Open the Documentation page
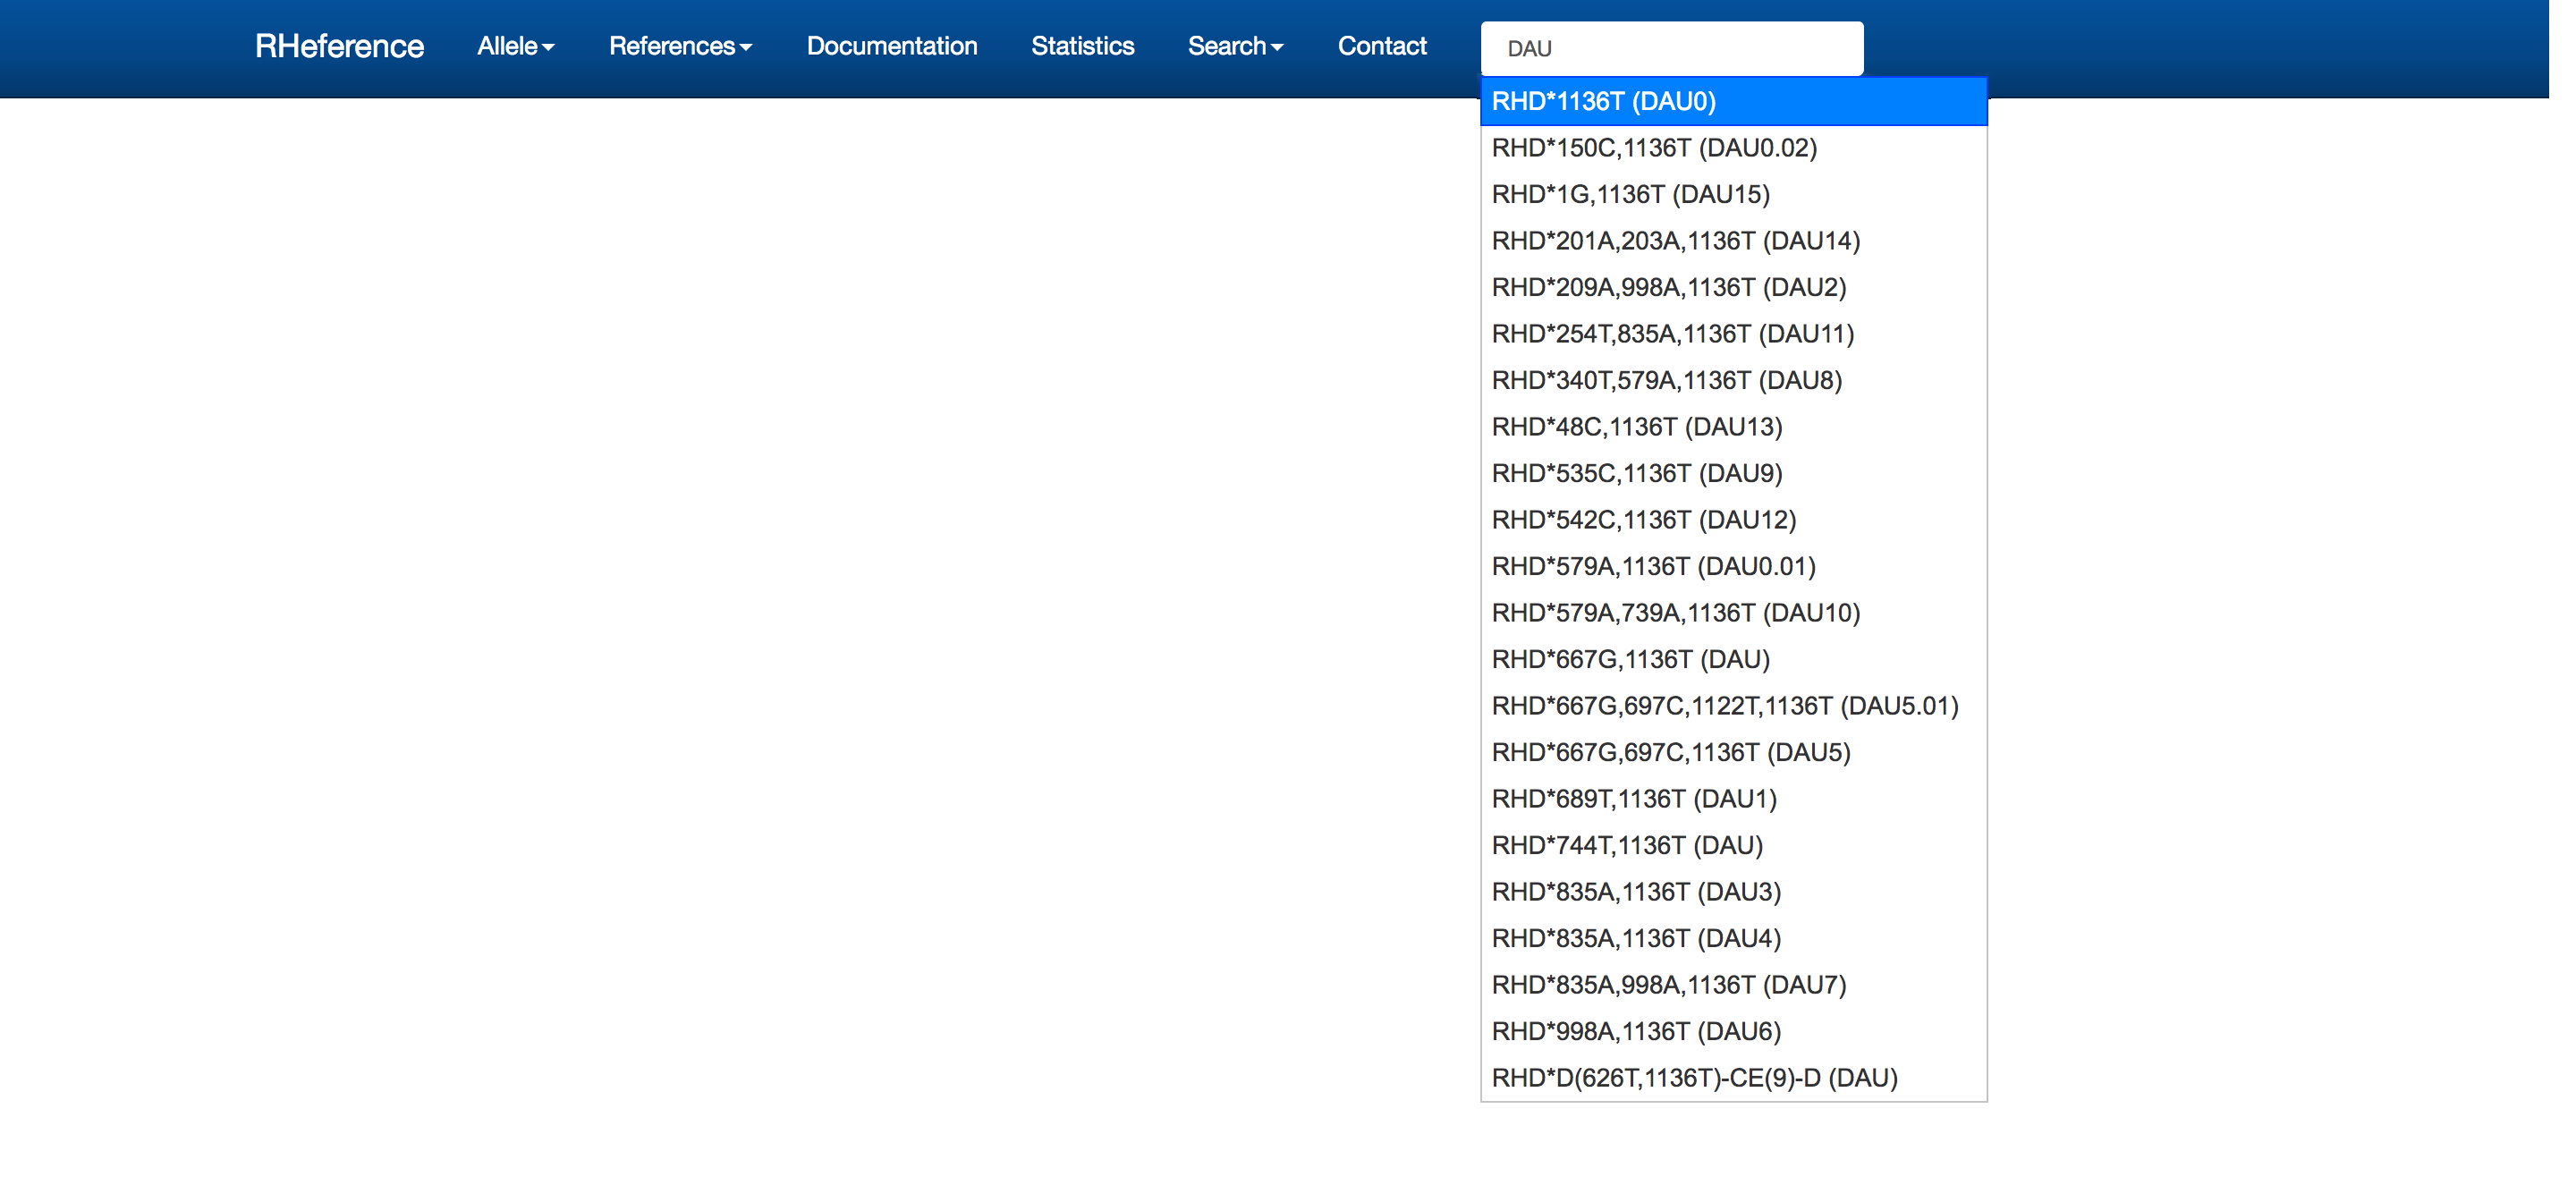Viewport: 2576px width, 1202px height. click(892, 46)
